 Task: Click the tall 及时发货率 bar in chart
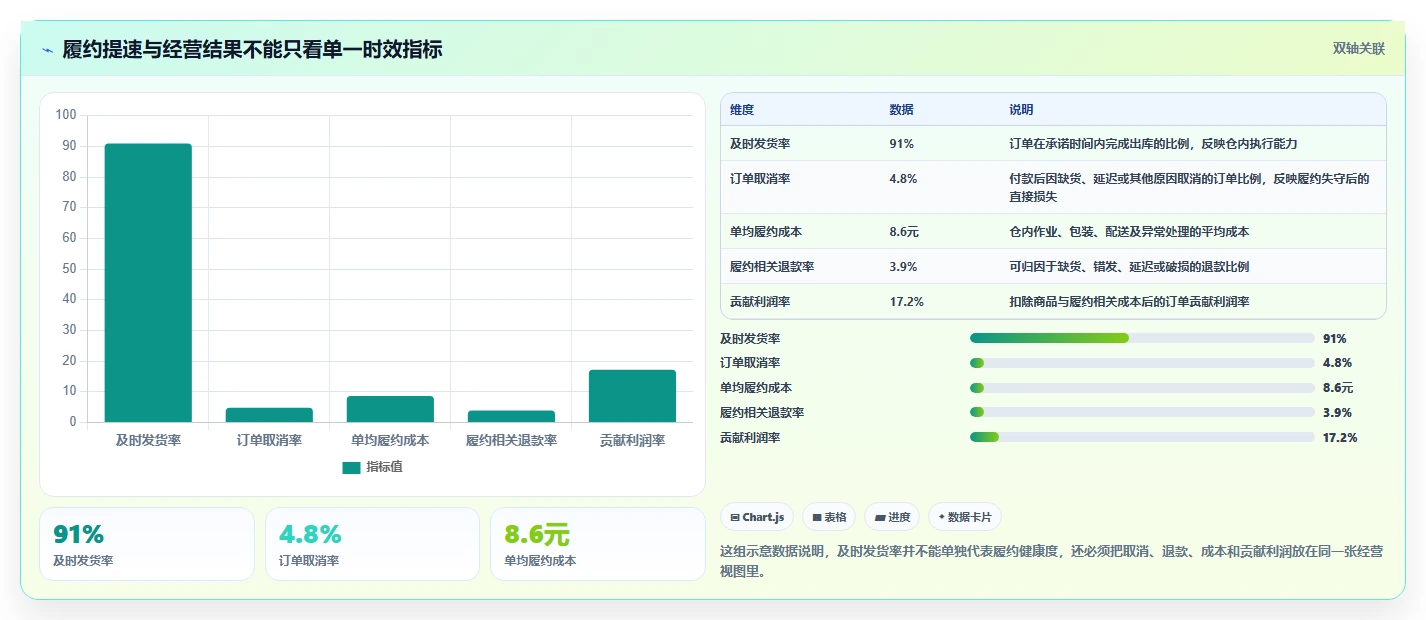(x=148, y=283)
